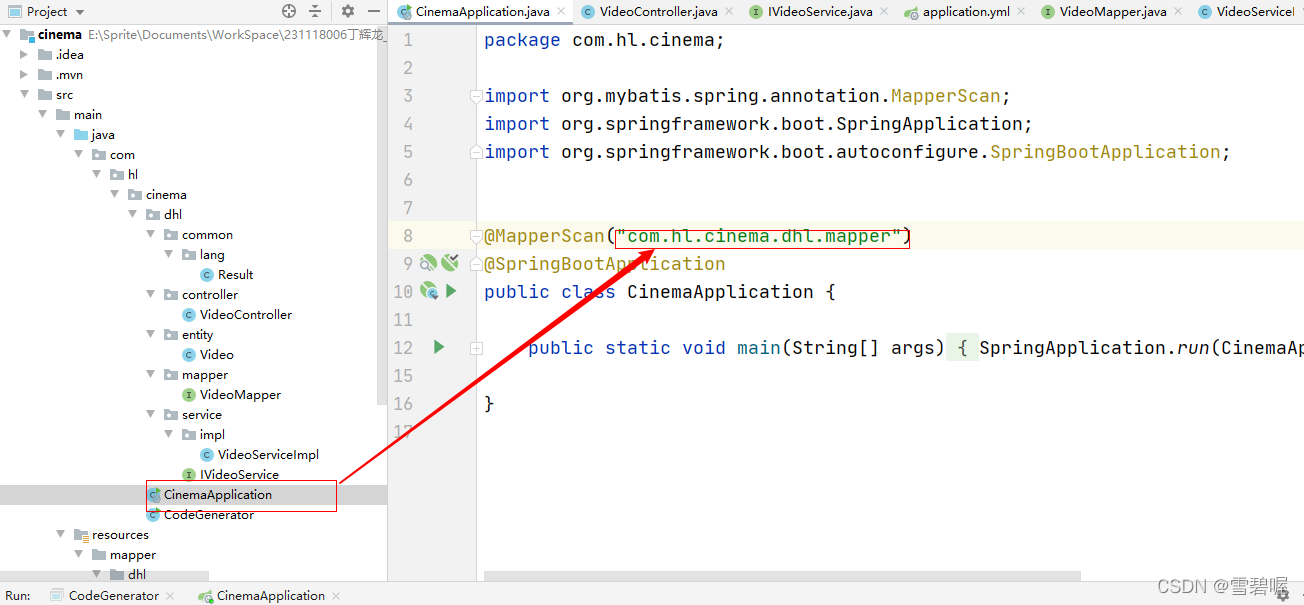
Task: Click the Project tree vertical scrollbar
Action: pyautogui.click(x=382, y=215)
